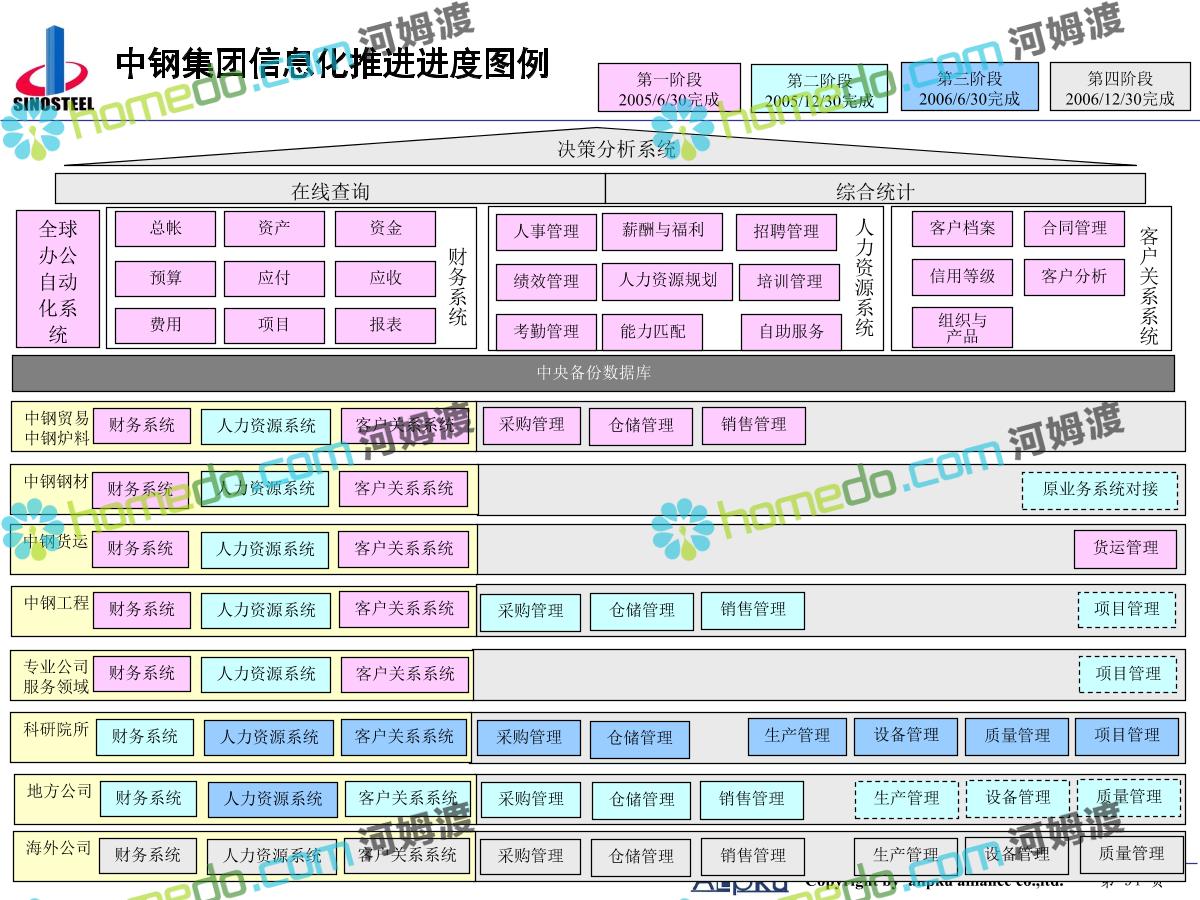This screenshot has height=900, width=1200.
Task: Select the 绩效管理 box
Action: tap(546, 283)
